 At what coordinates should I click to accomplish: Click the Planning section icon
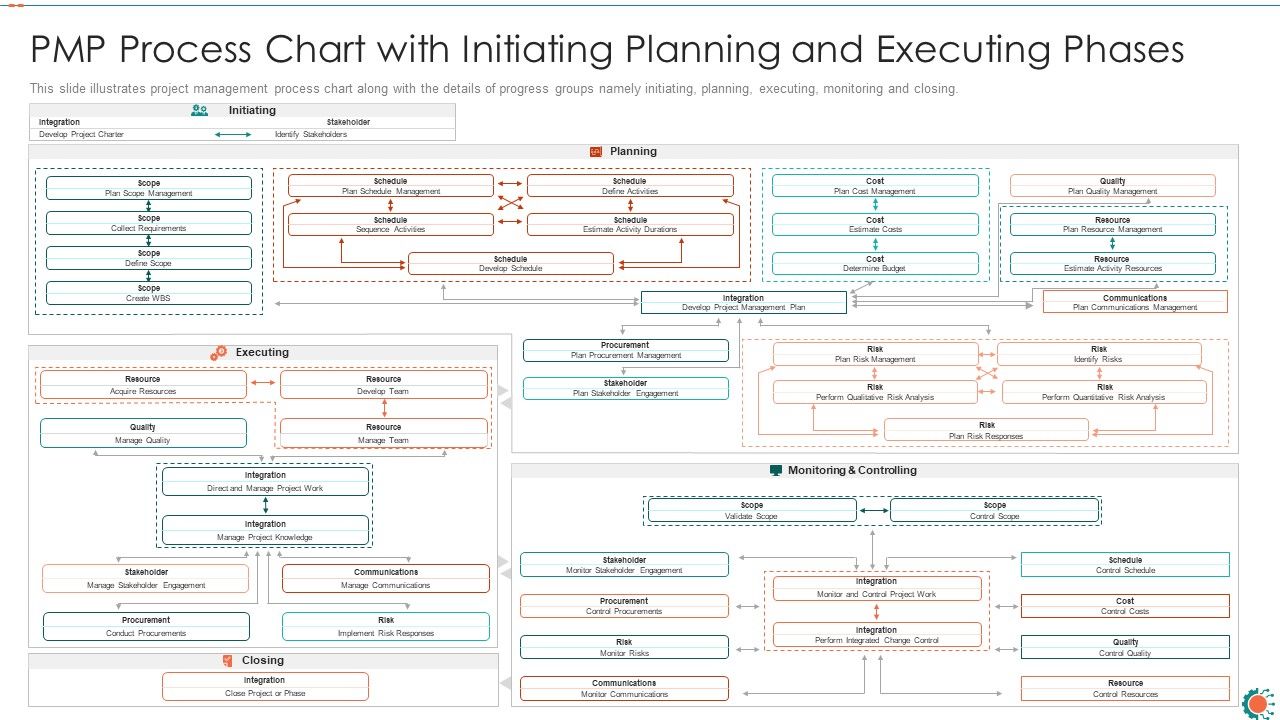[596, 152]
